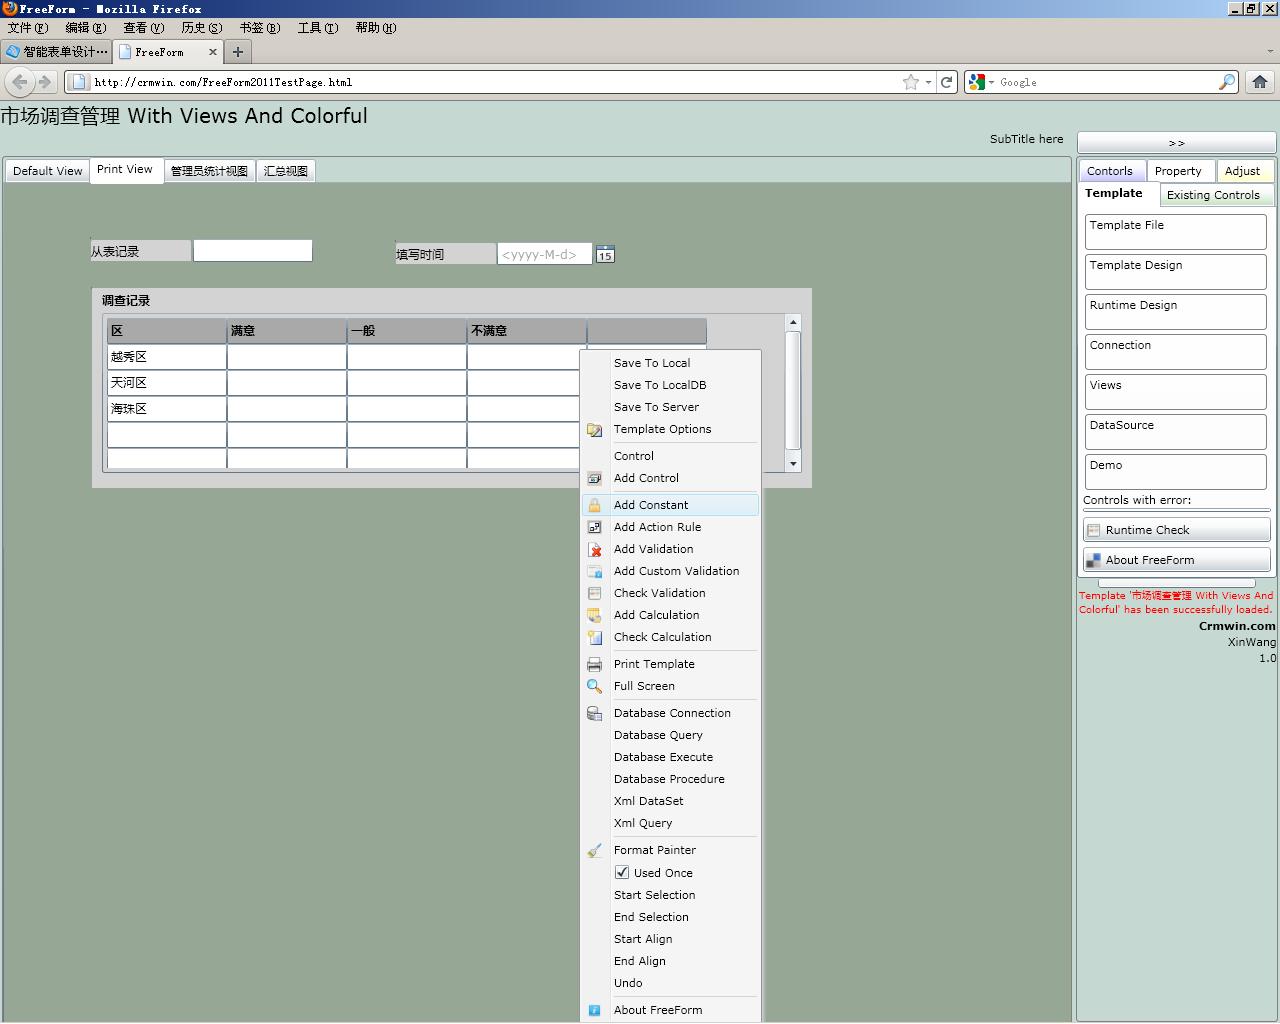
Task: Select Undo in the context menu
Action: click(628, 983)
